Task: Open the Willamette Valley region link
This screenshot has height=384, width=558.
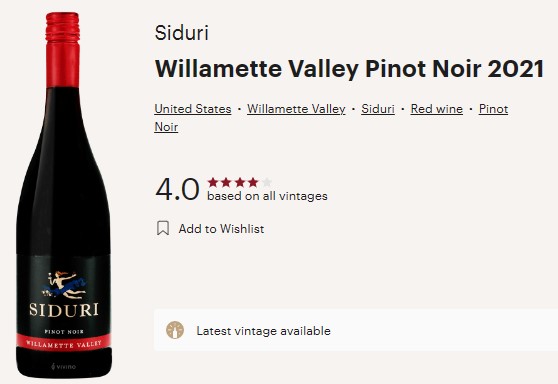Action: pyautogui.click(x=296, y=109)
